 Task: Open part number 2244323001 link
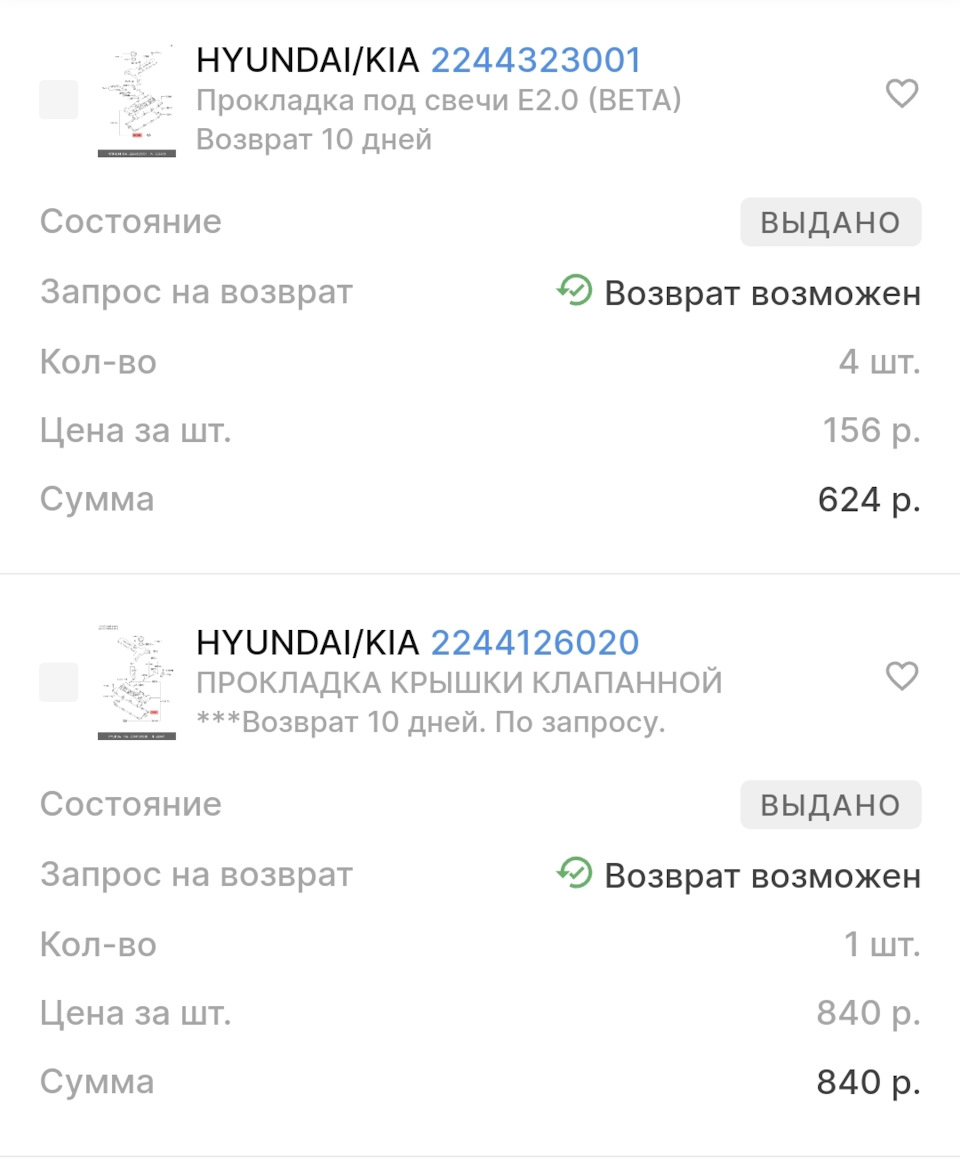tap(535, 60)
